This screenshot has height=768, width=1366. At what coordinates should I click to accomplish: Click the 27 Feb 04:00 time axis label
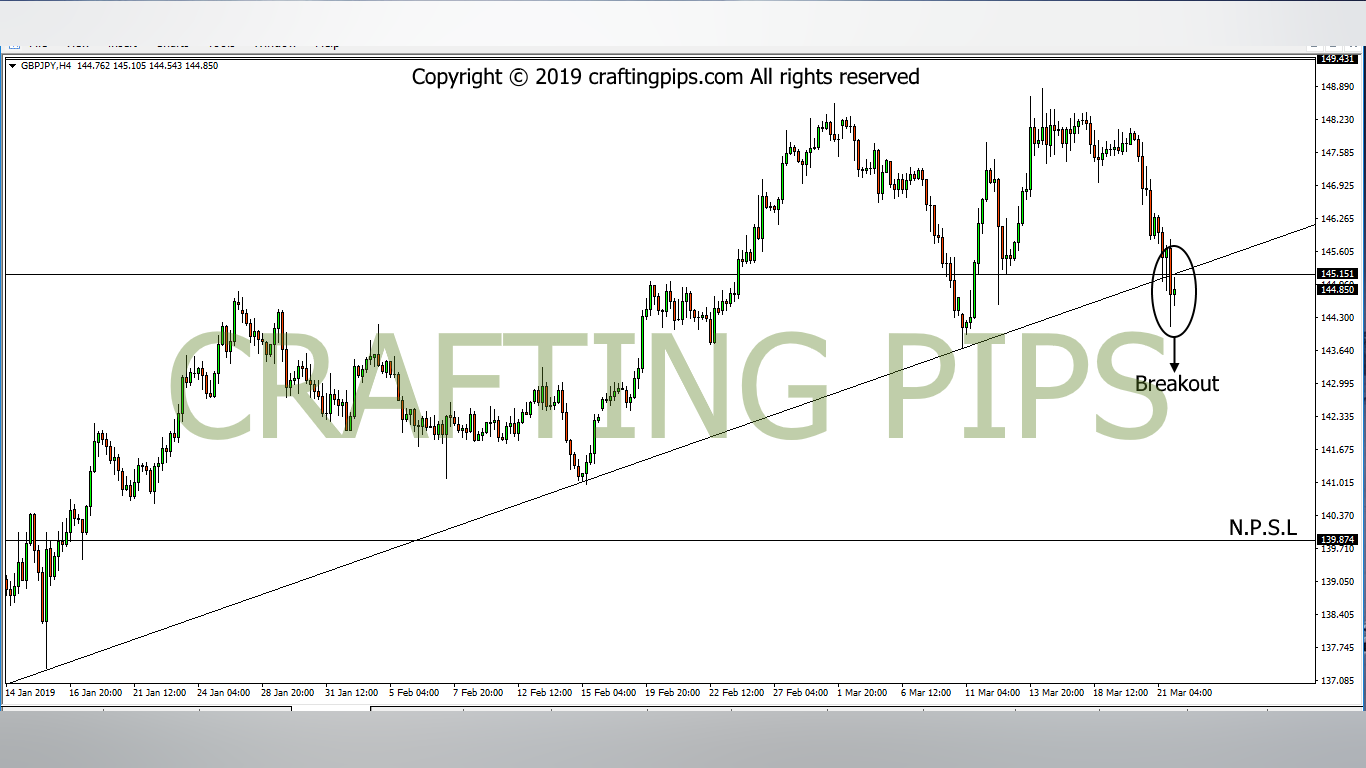[800, 692]
